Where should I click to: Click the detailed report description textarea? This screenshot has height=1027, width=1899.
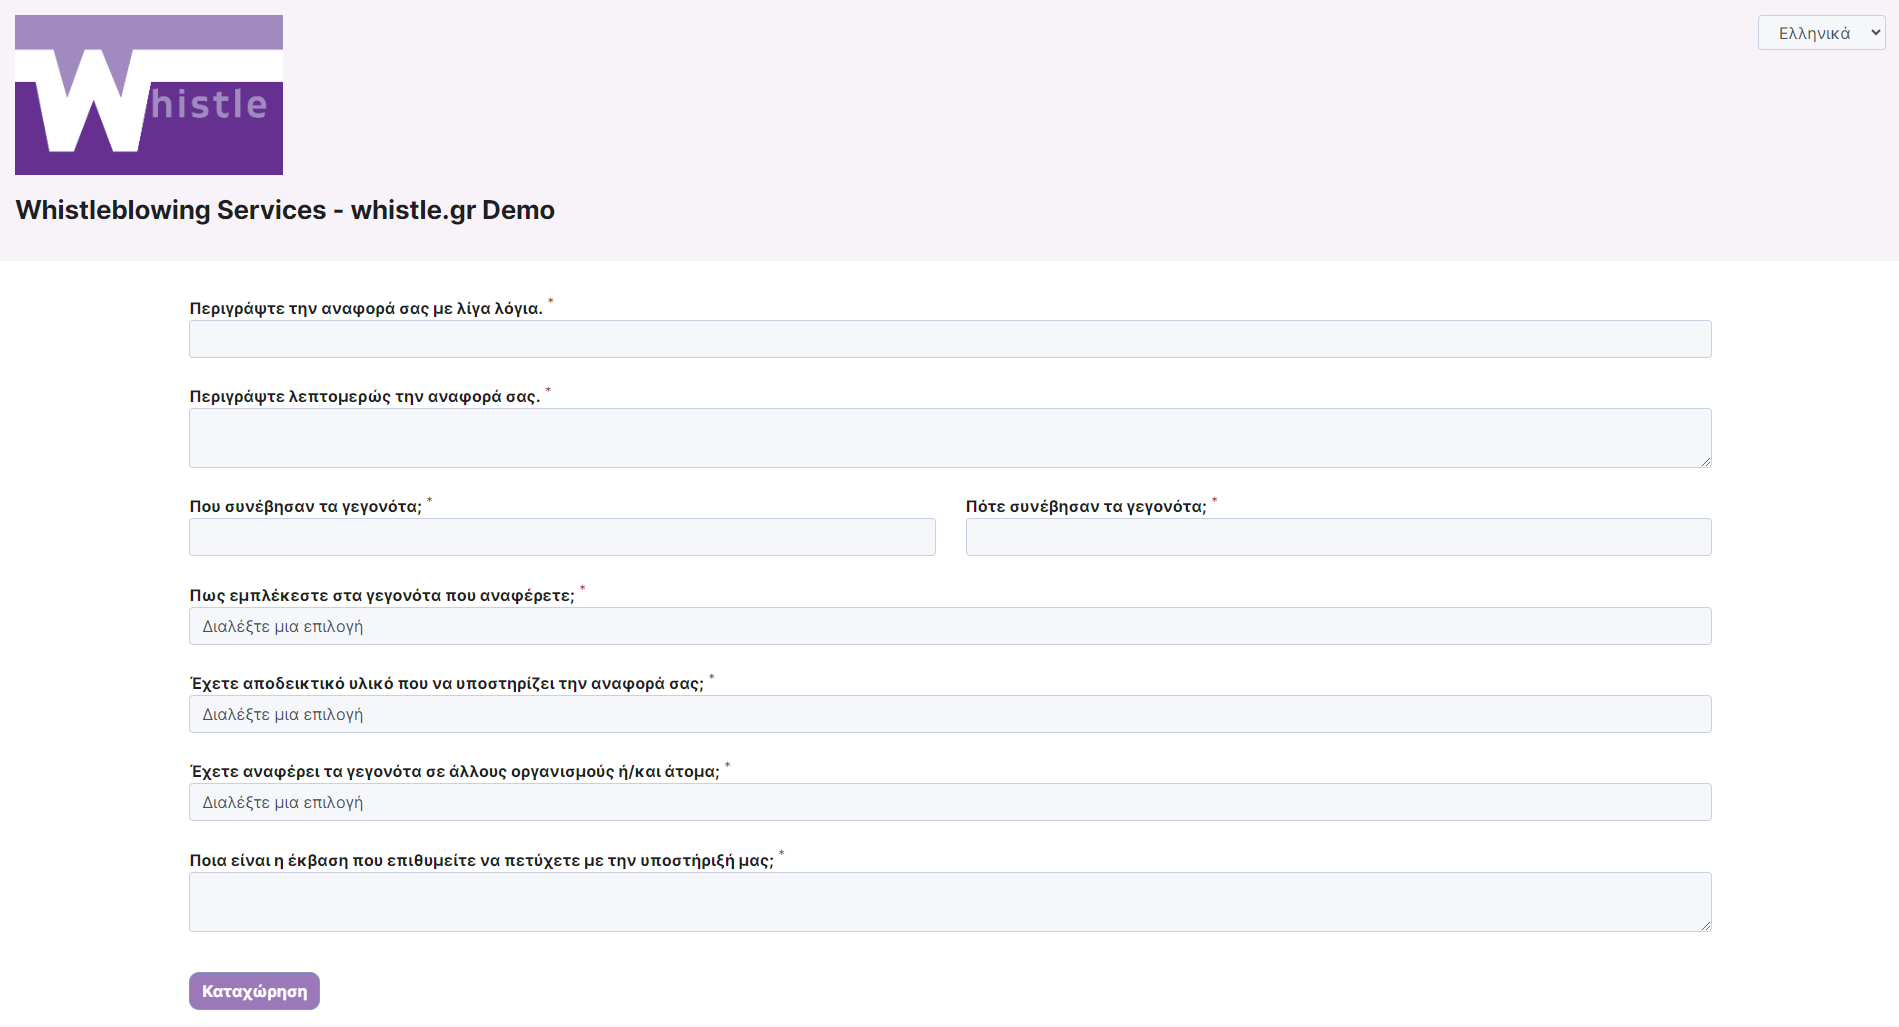(x=949, y=437)
